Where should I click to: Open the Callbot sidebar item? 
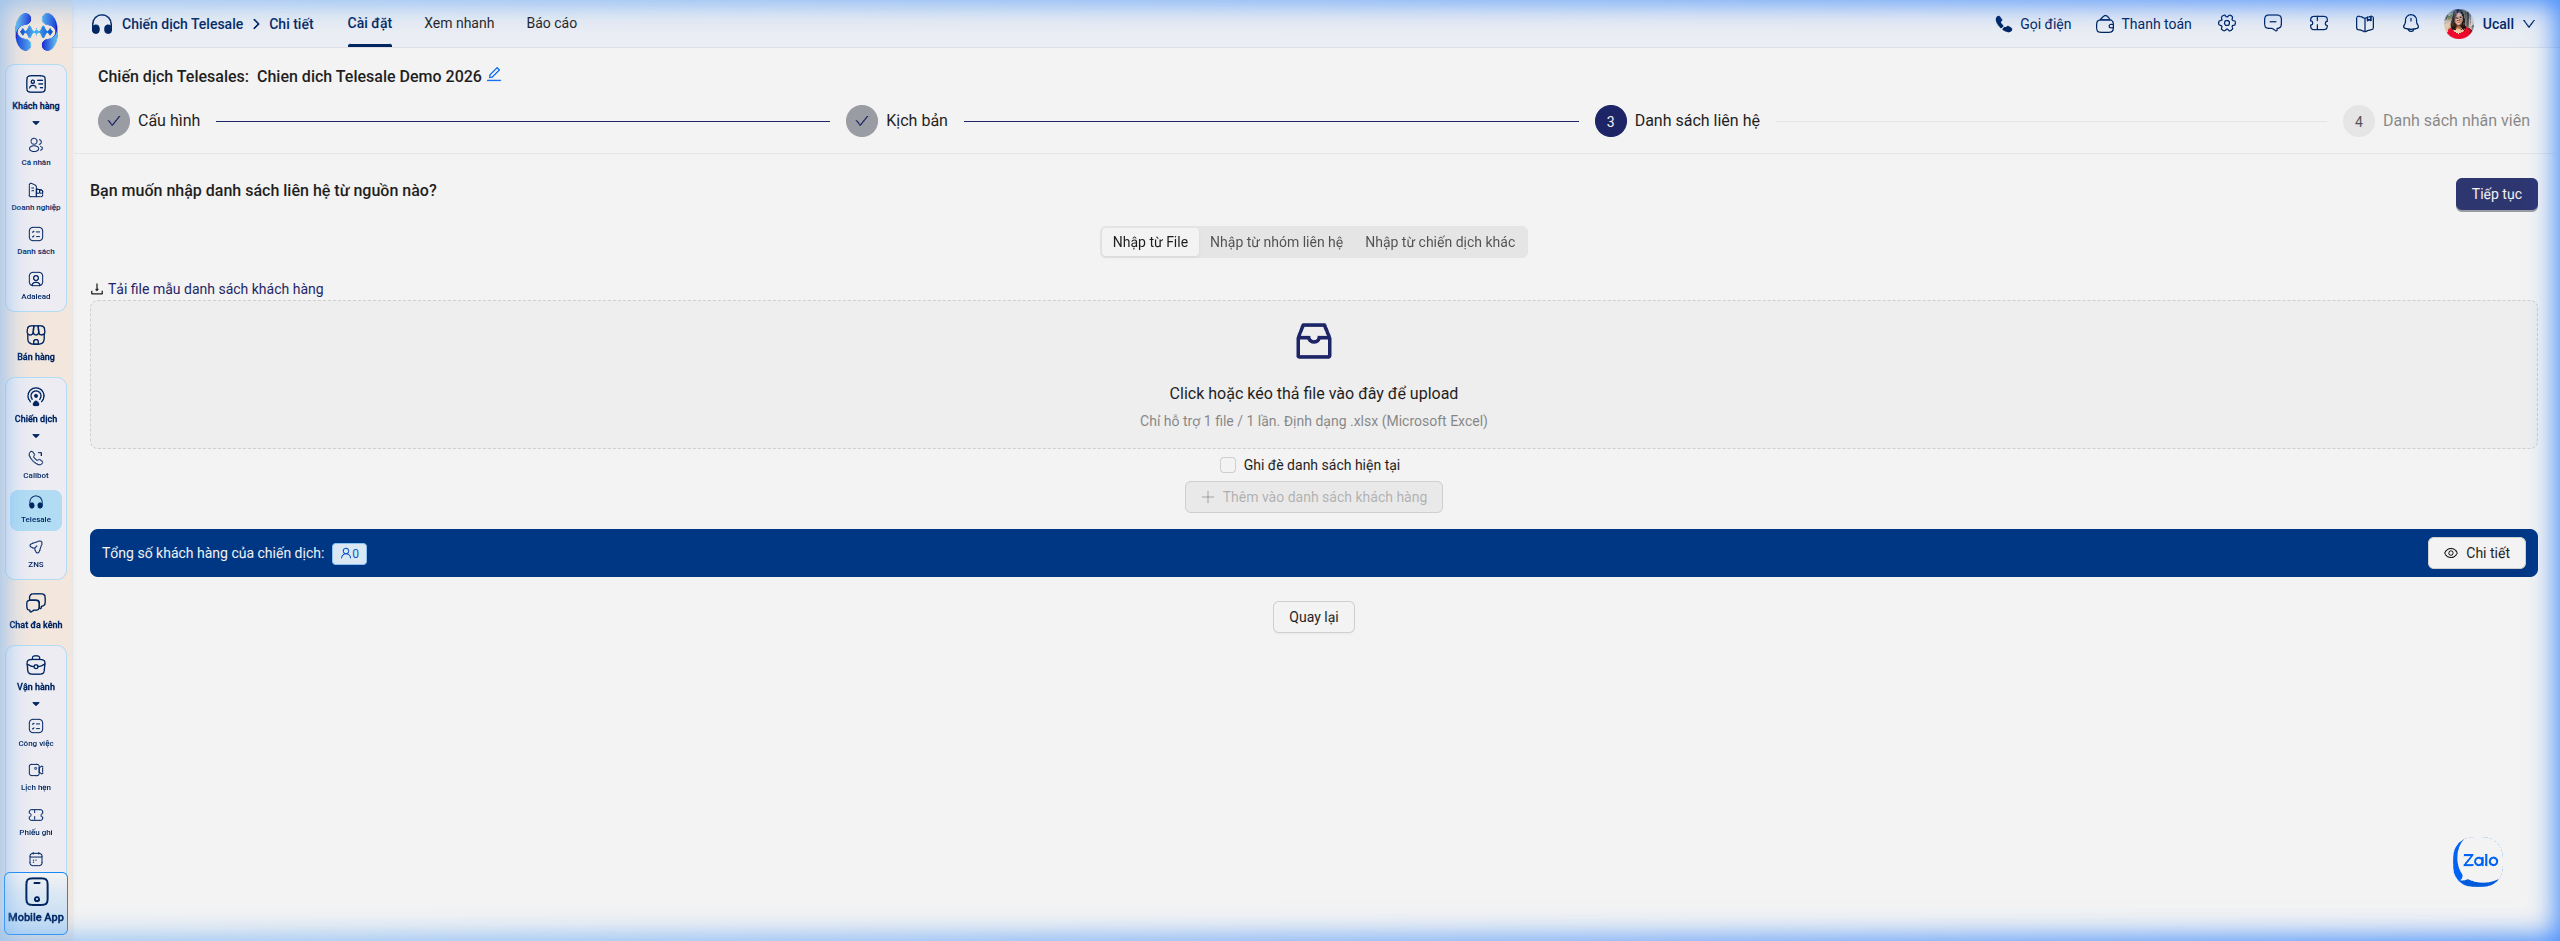point(36,464)
